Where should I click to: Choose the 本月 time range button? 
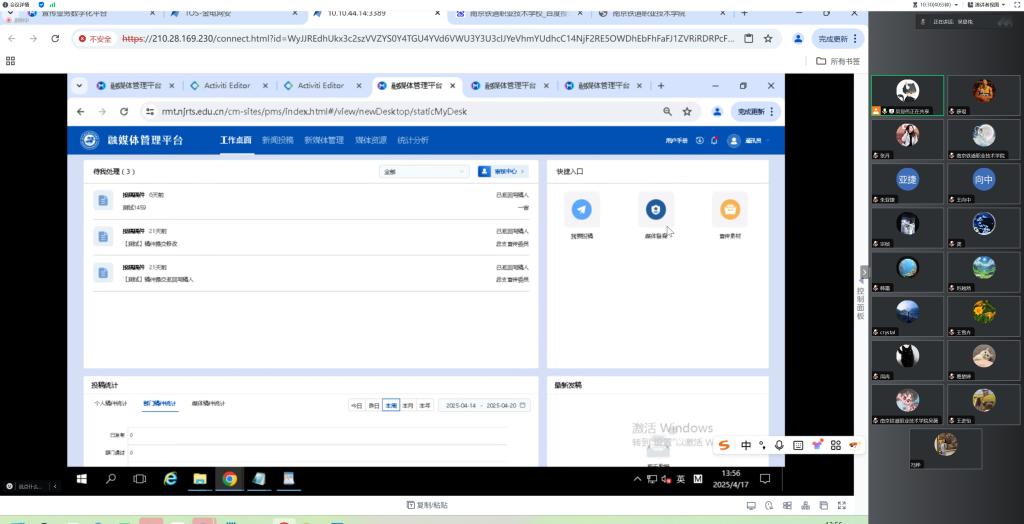coord(408,405)
